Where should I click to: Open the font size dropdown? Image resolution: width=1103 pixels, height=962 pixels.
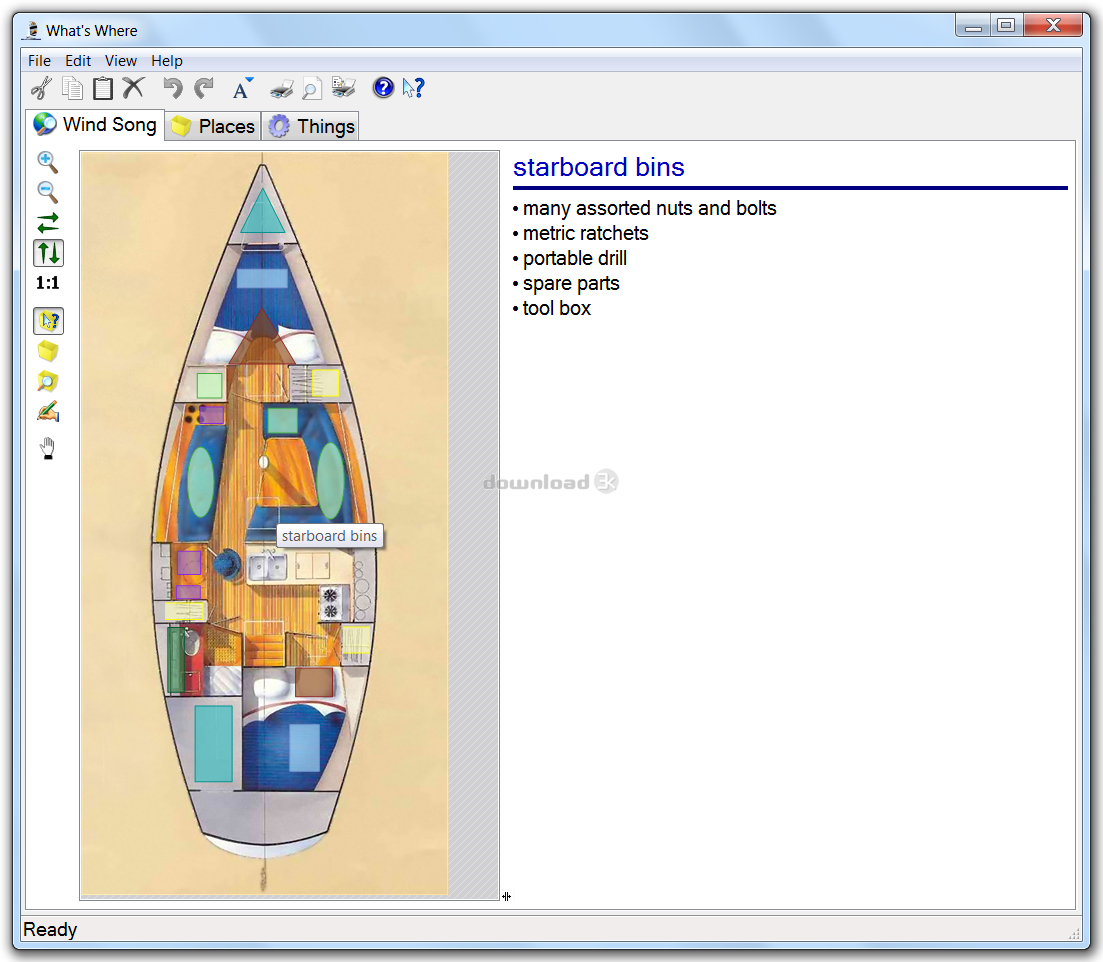[x=242, y=88]
